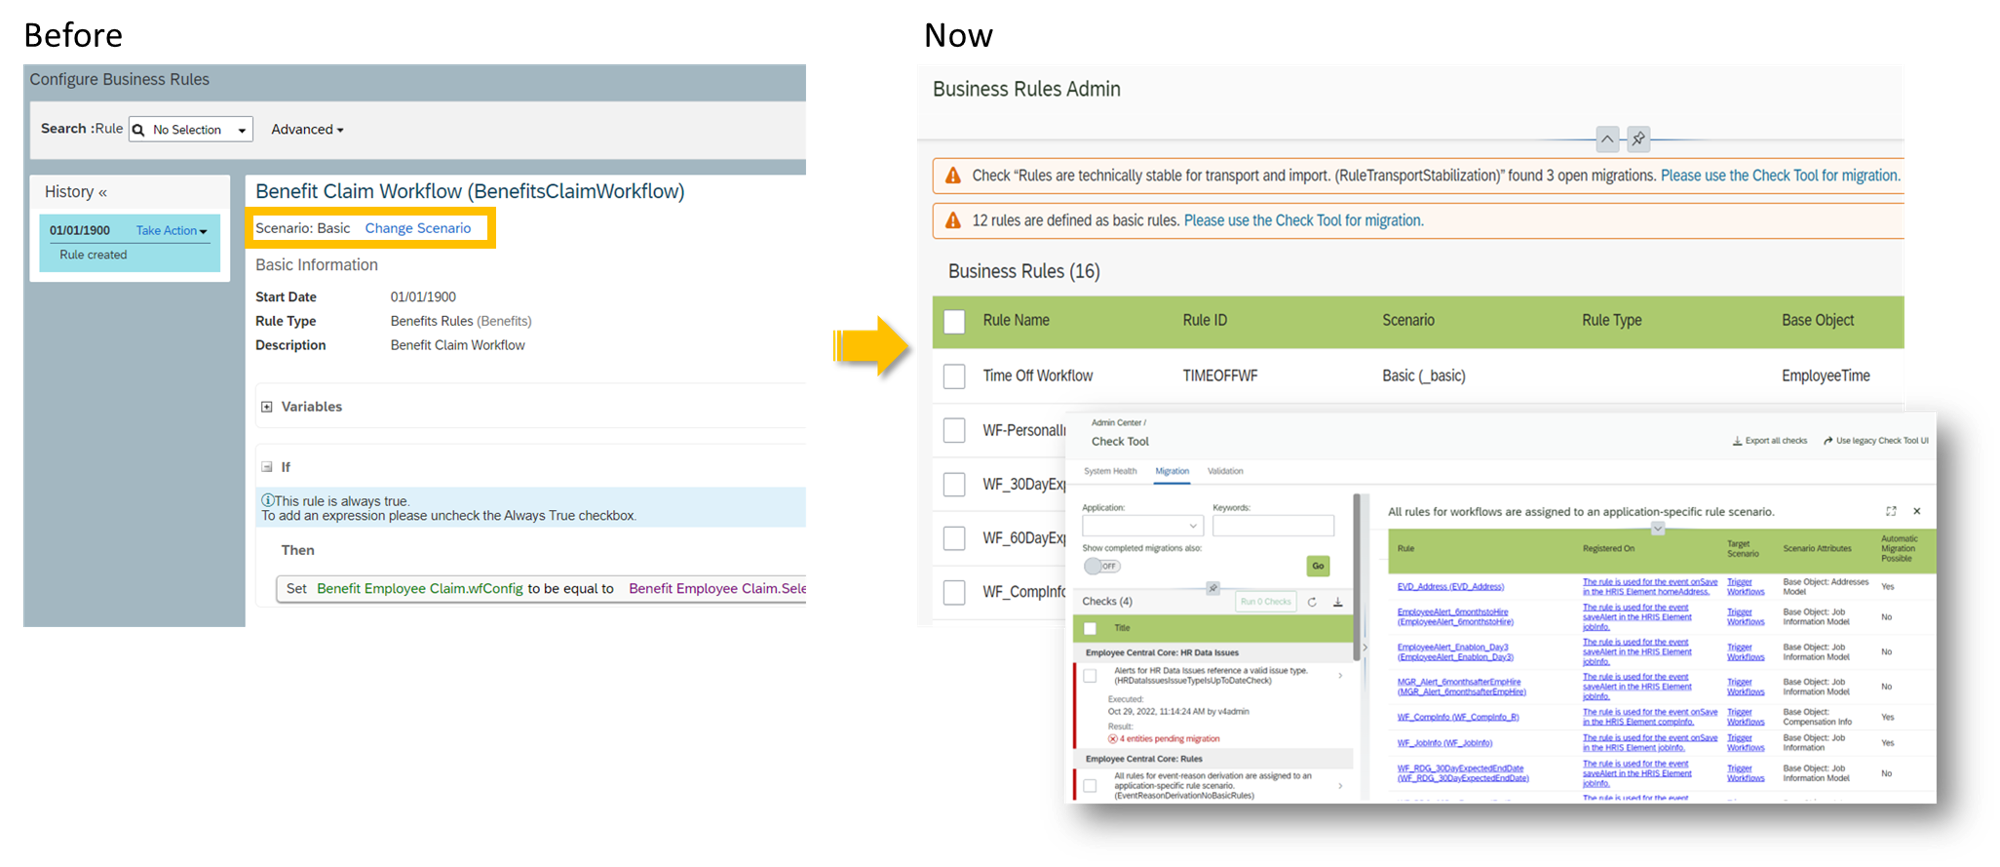This screenshot has width=2000, height=867.
Task: Switch to the Validation tab
Action: pos(1225,471)
